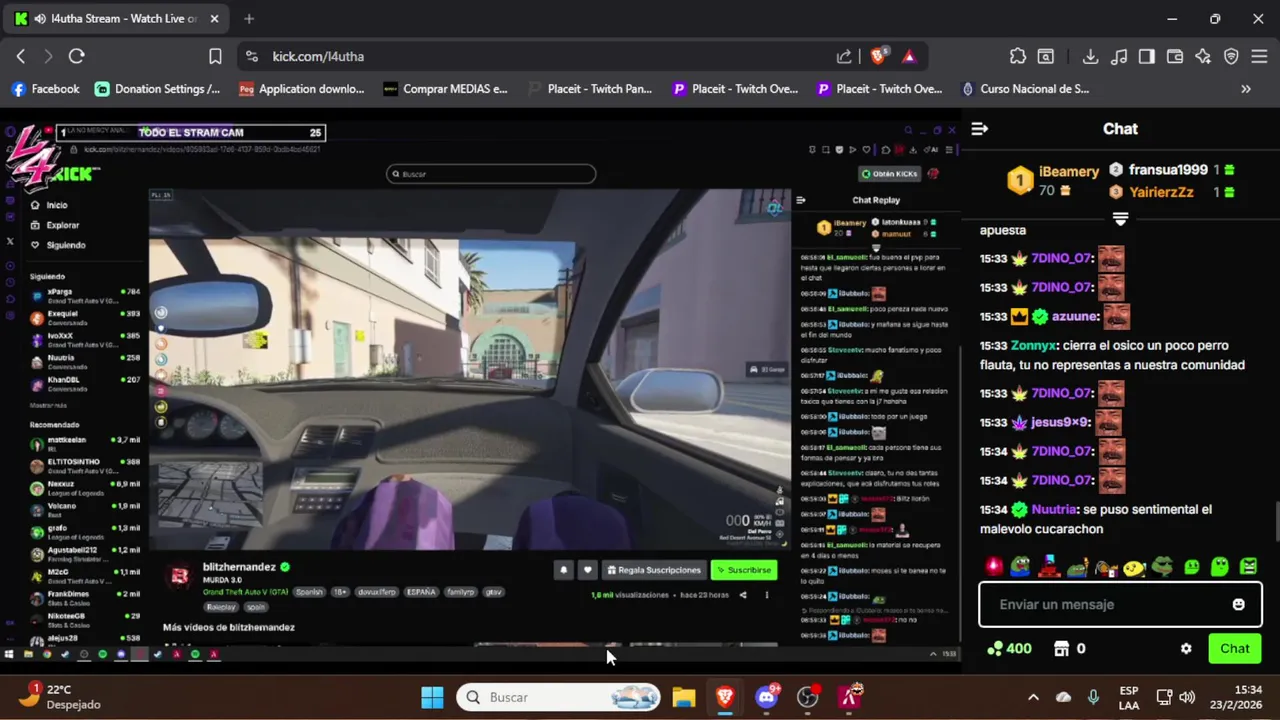Open Brave Leo AI sparkle icon
The height and width of the screenshot is (720, 1280).
1203,57
